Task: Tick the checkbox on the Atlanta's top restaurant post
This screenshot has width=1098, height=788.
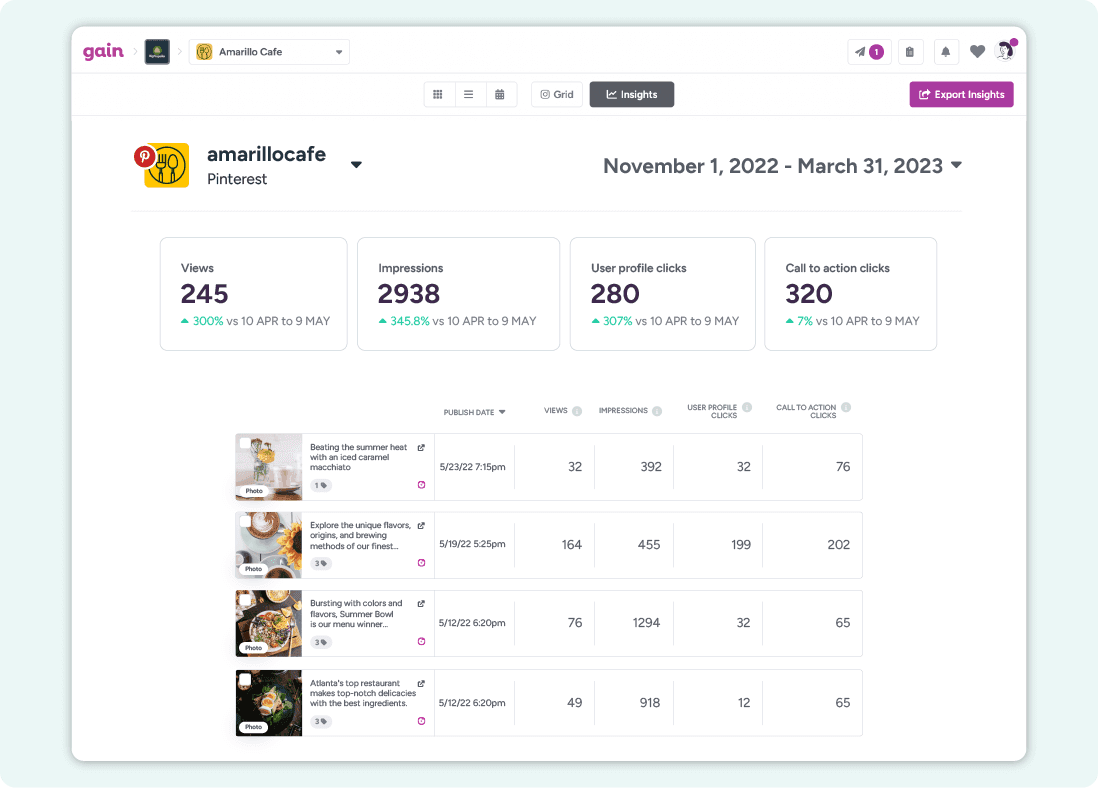Action: 245,679
